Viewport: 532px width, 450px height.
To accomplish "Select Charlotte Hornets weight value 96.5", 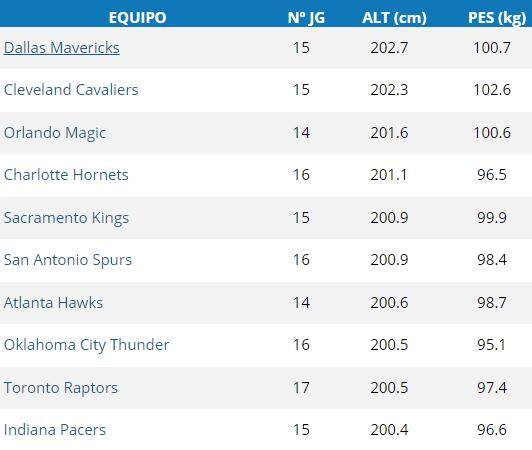I will [x=492, y=175].
